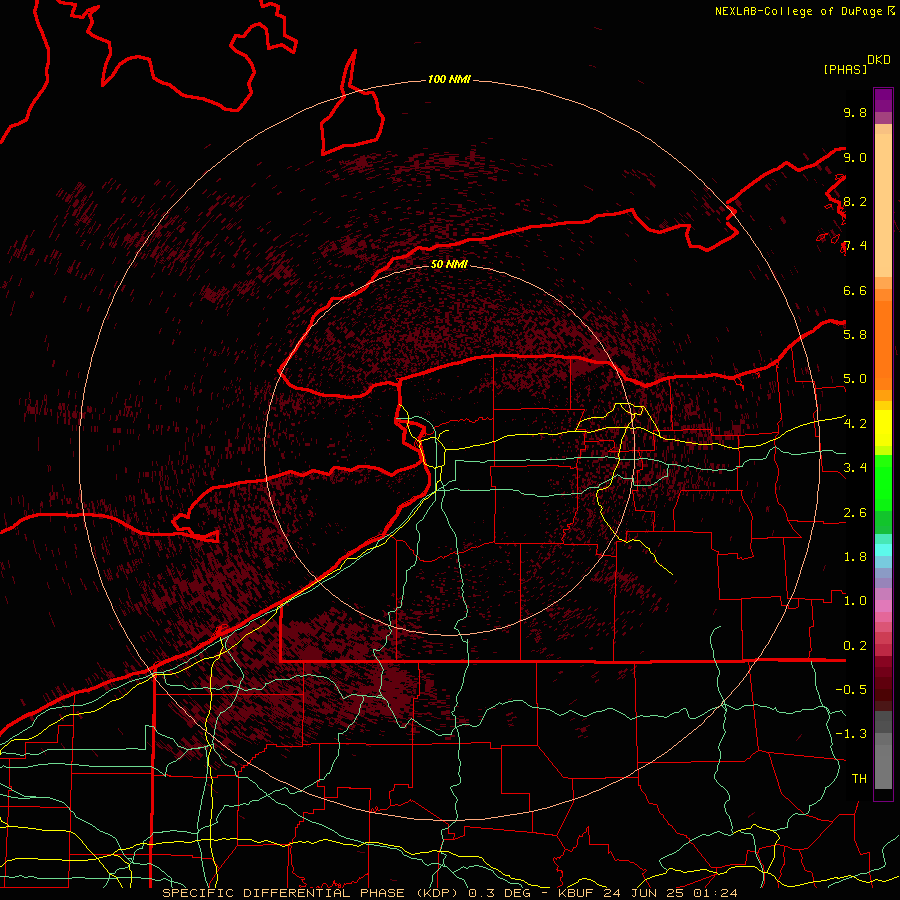This screenshot has width=900, height=900.
Task: Click the orange segment of the color bar
Action: [x=883, y=346]
